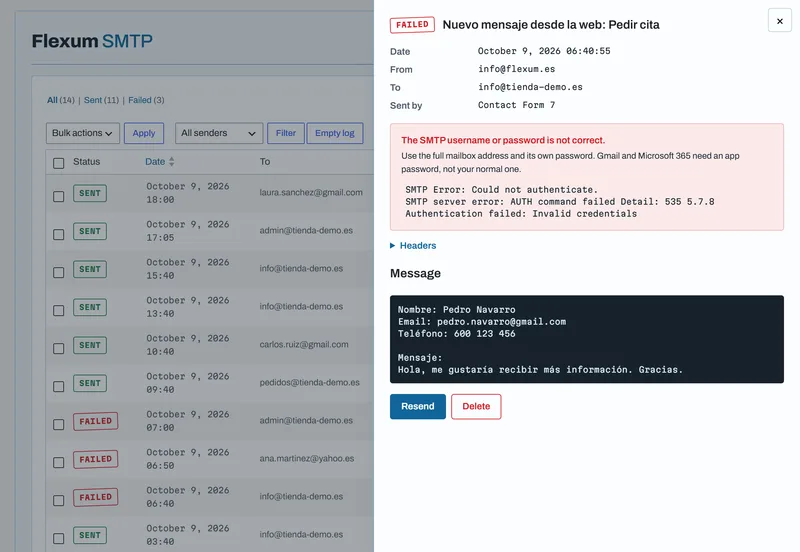Viewport: 800px width, 552px height.
Task: Click the FAILED badge on the 06:50 row
Action: [95, 459]
